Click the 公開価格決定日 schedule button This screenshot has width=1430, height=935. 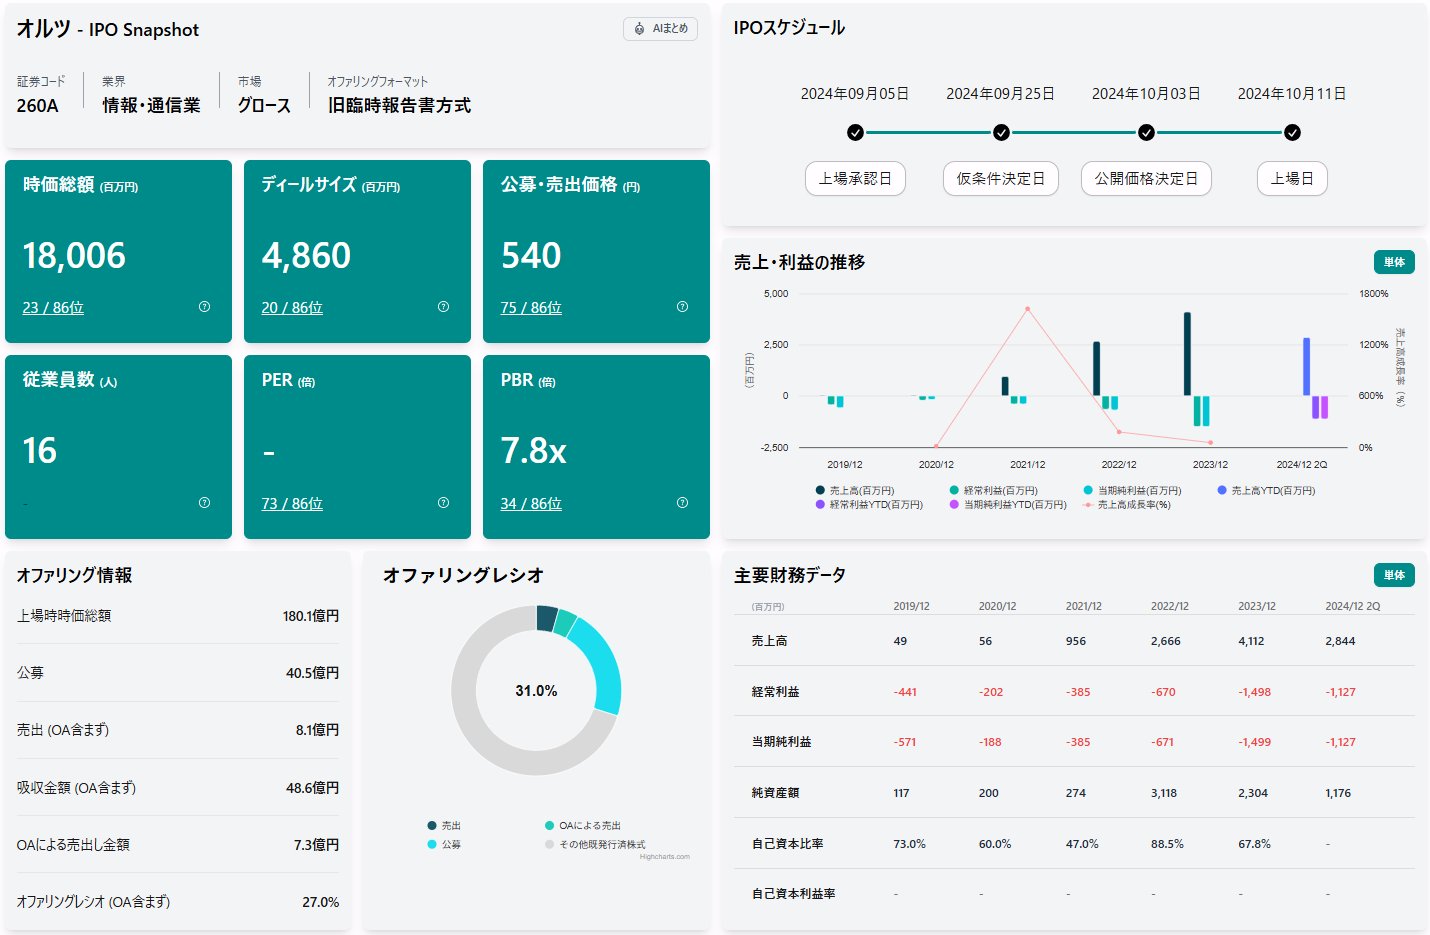(x=1146, y=179)
